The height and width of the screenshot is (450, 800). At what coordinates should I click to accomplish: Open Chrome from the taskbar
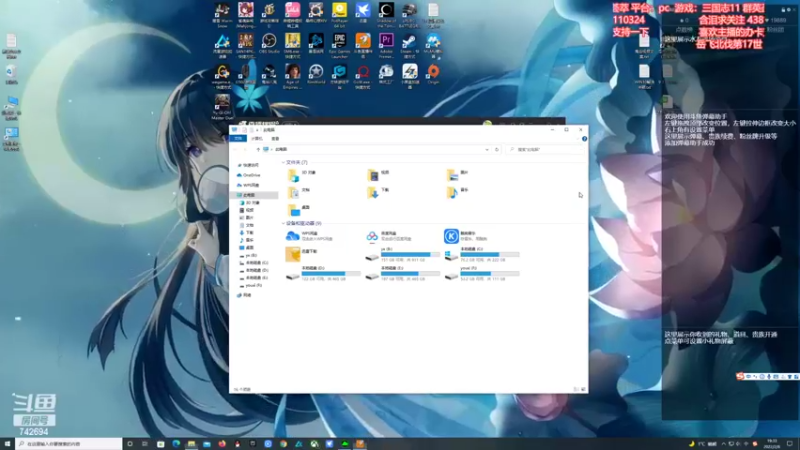pyautogui.click(x=283, y=444)
